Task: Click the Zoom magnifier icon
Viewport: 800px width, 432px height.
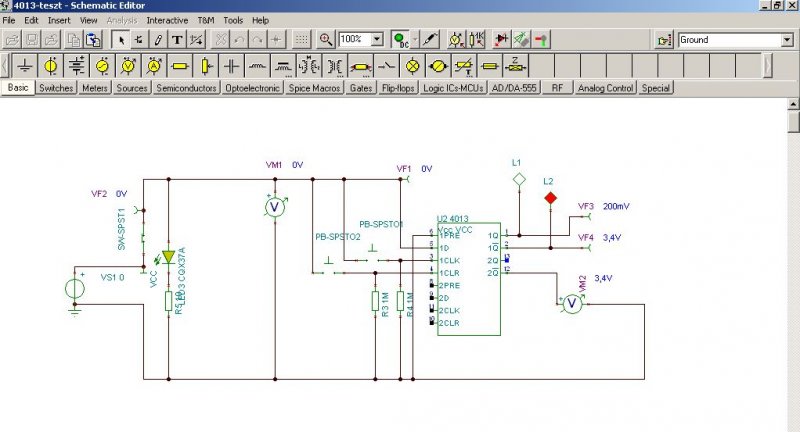Action: point(326,40)
